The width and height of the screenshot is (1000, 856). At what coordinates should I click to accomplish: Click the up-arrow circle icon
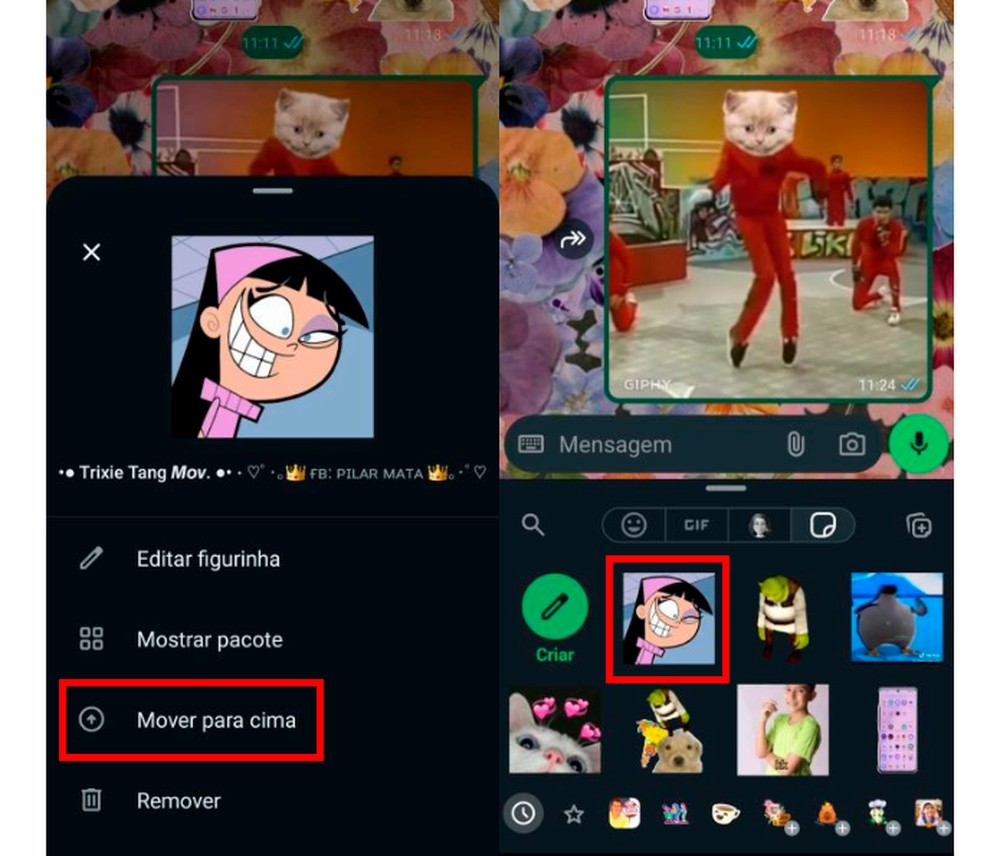click(x=91, y=719)
